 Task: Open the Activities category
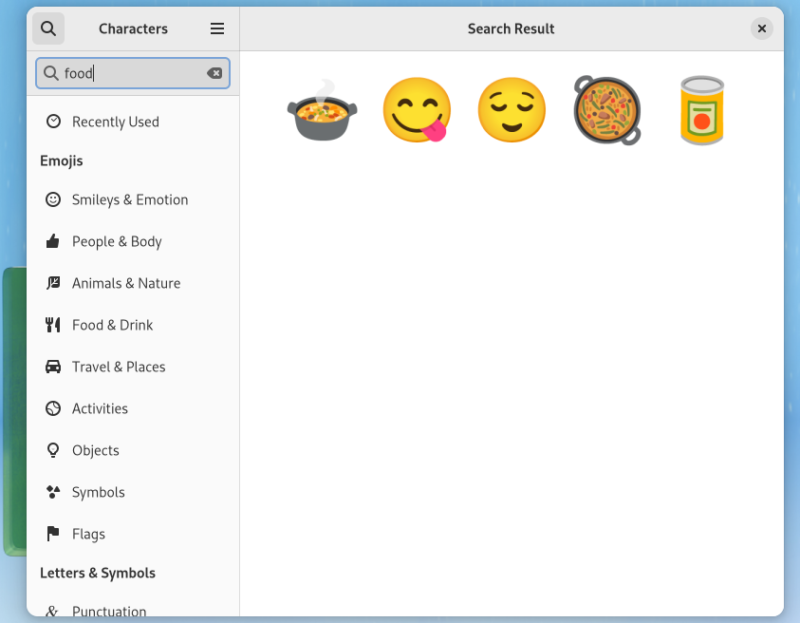coord(133,409)
